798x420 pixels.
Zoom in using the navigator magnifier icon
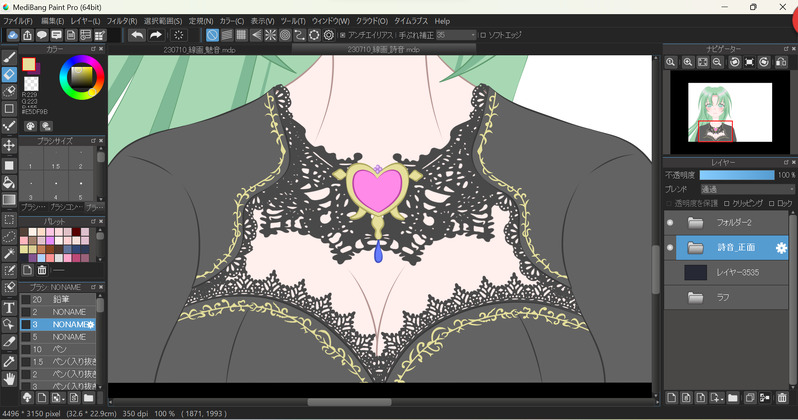pyautogui.click(x=687, y=63)
